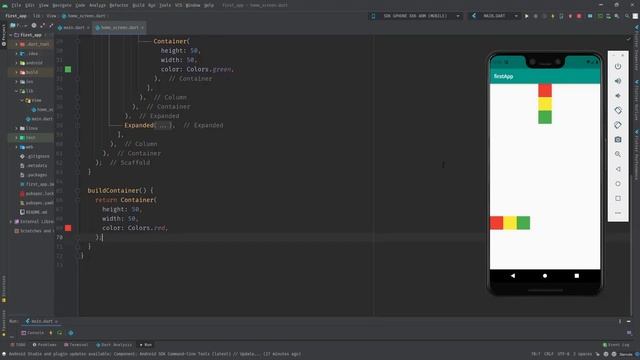The image size is (640, 360).
Task: Tap the red square in the emulator's top column
Action: click(x=545, y=90)
